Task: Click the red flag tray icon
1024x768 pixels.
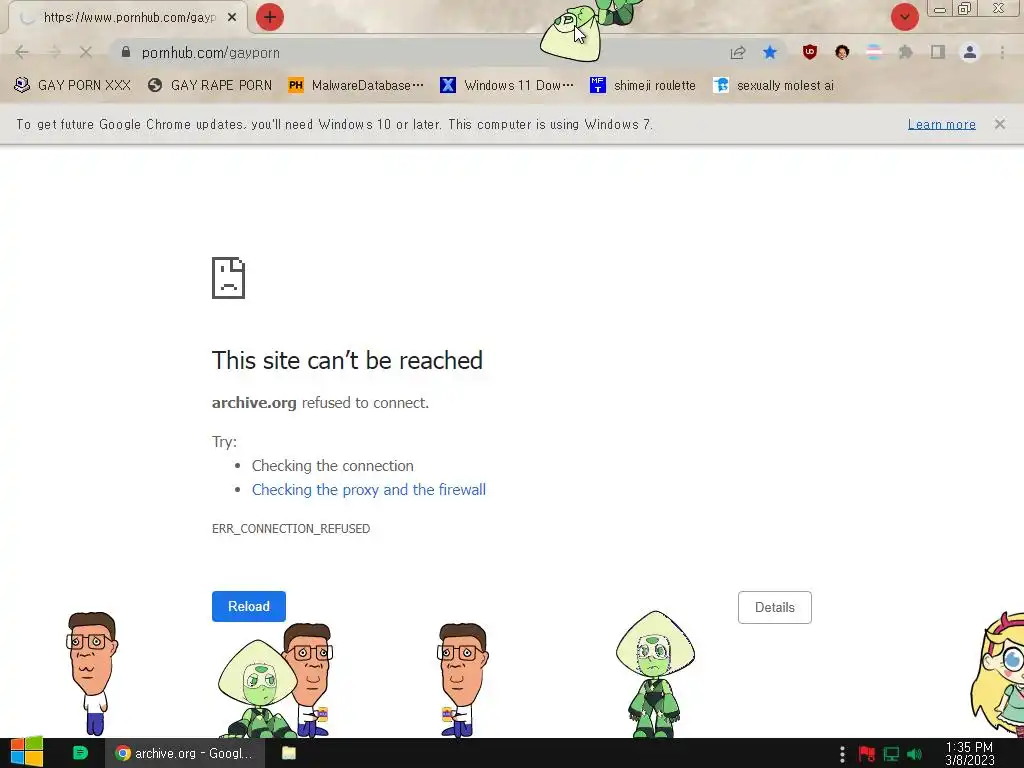Action: (867, 754)
